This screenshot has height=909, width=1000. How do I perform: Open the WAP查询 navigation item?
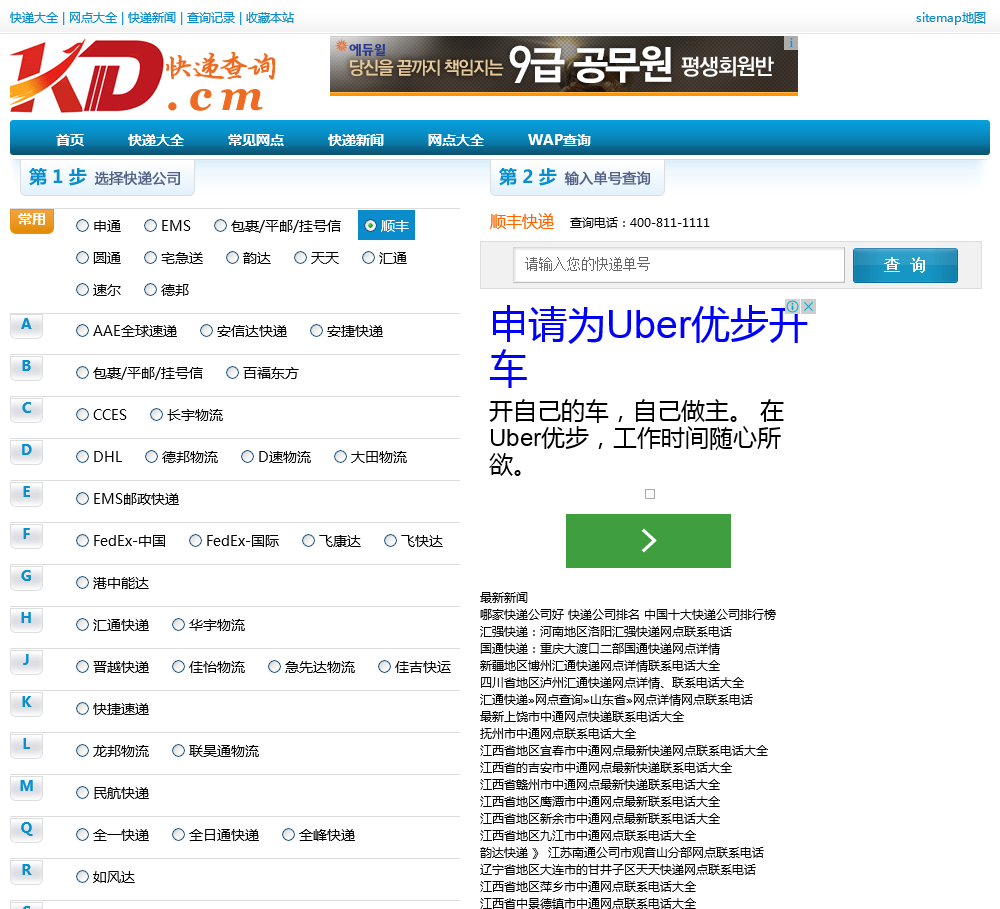(x=559, y=140)
